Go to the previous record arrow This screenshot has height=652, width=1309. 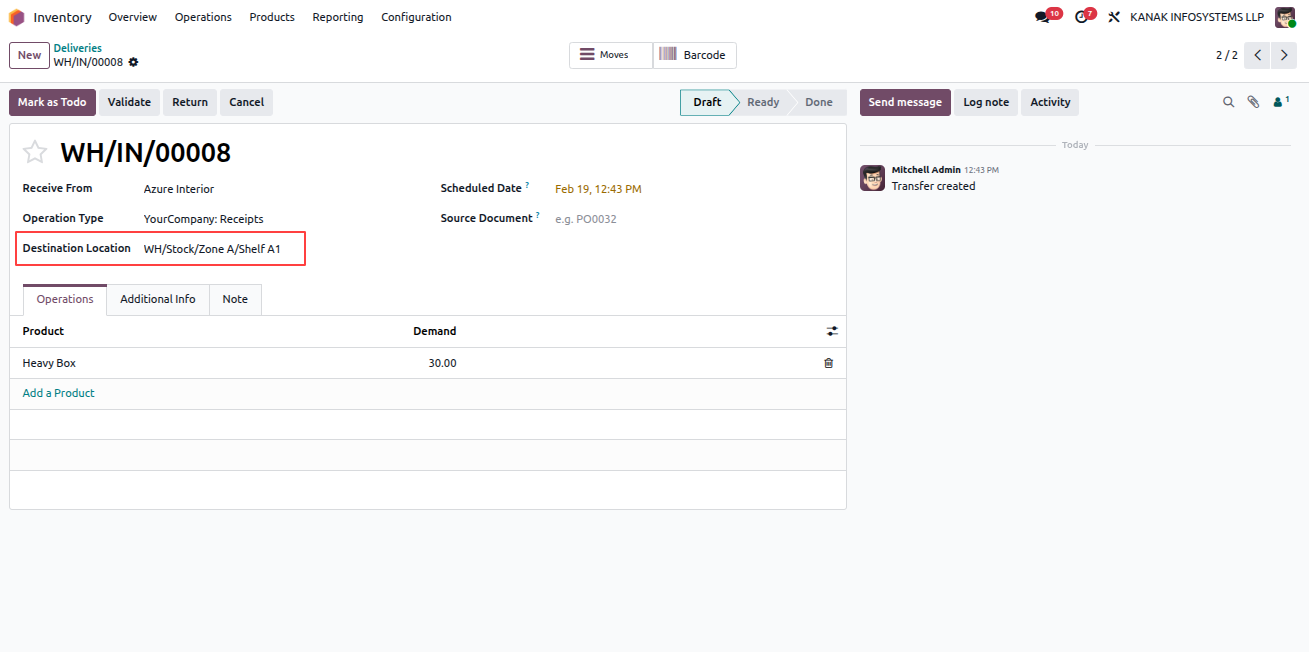pos(1258,55)
